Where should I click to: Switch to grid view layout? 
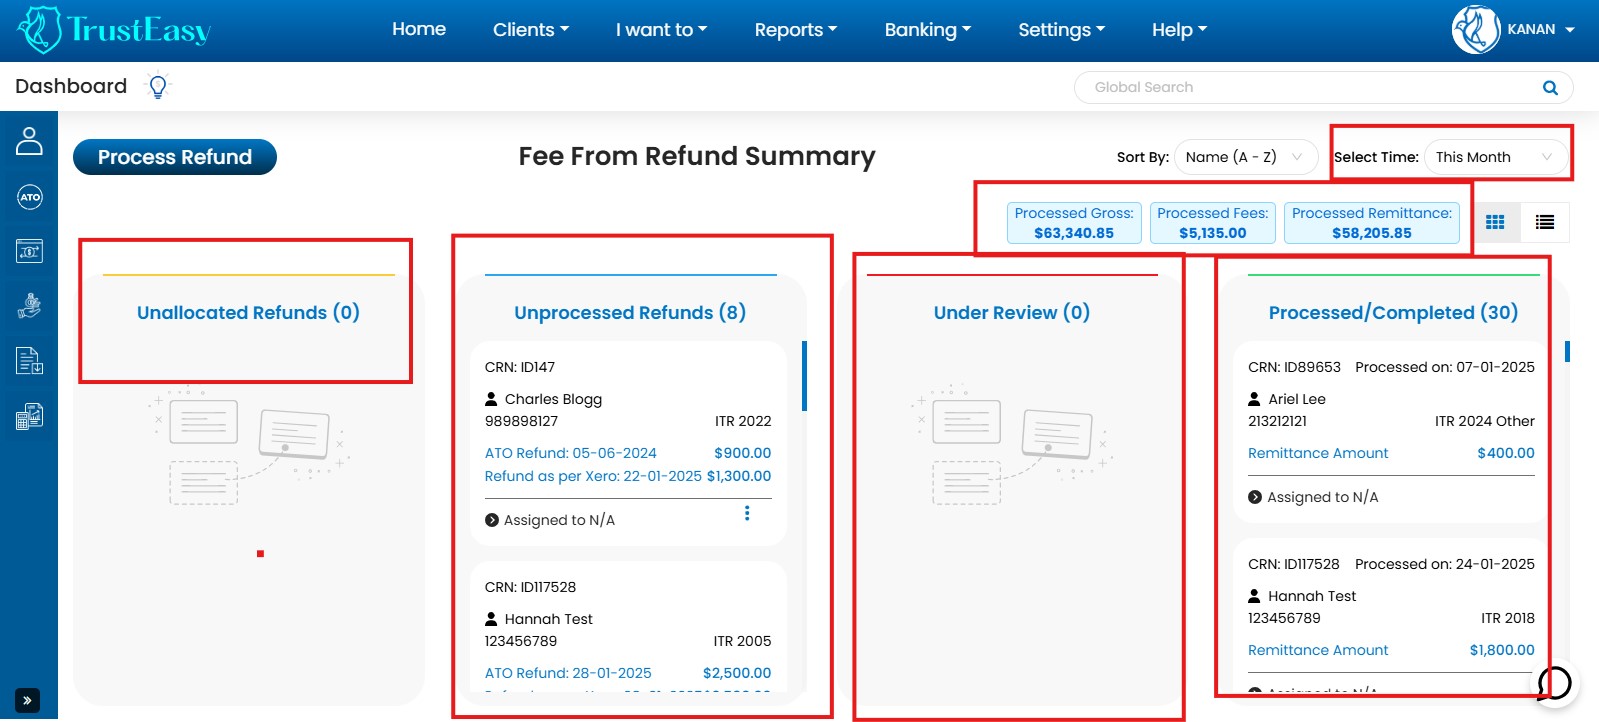point(1495,222)
